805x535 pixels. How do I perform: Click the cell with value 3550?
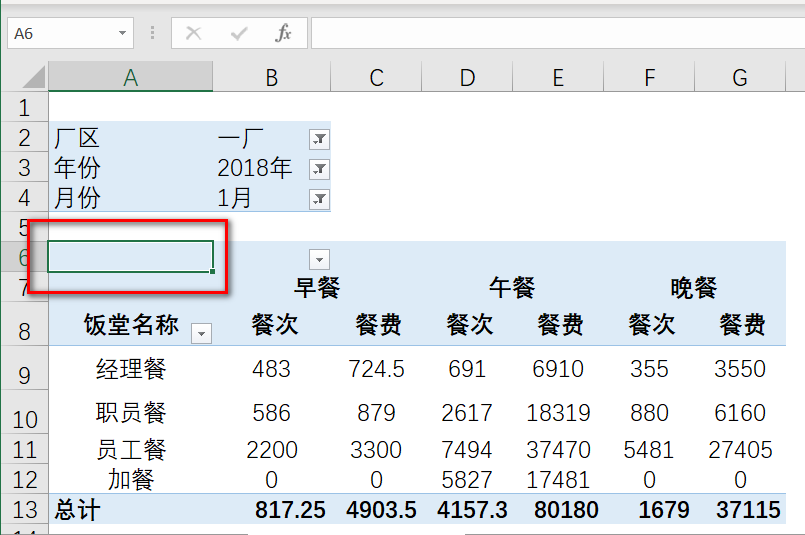coord(740,369)
